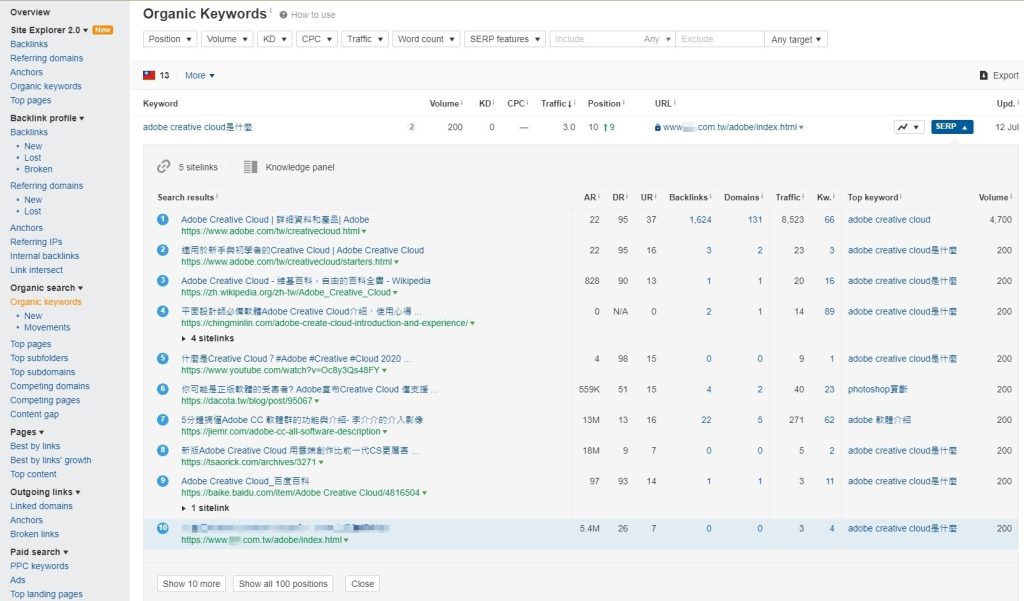Image resolution: width=1024 pixels, height=601 pixels.
Task: Sort table by Traffic column header
Action: 557,103
